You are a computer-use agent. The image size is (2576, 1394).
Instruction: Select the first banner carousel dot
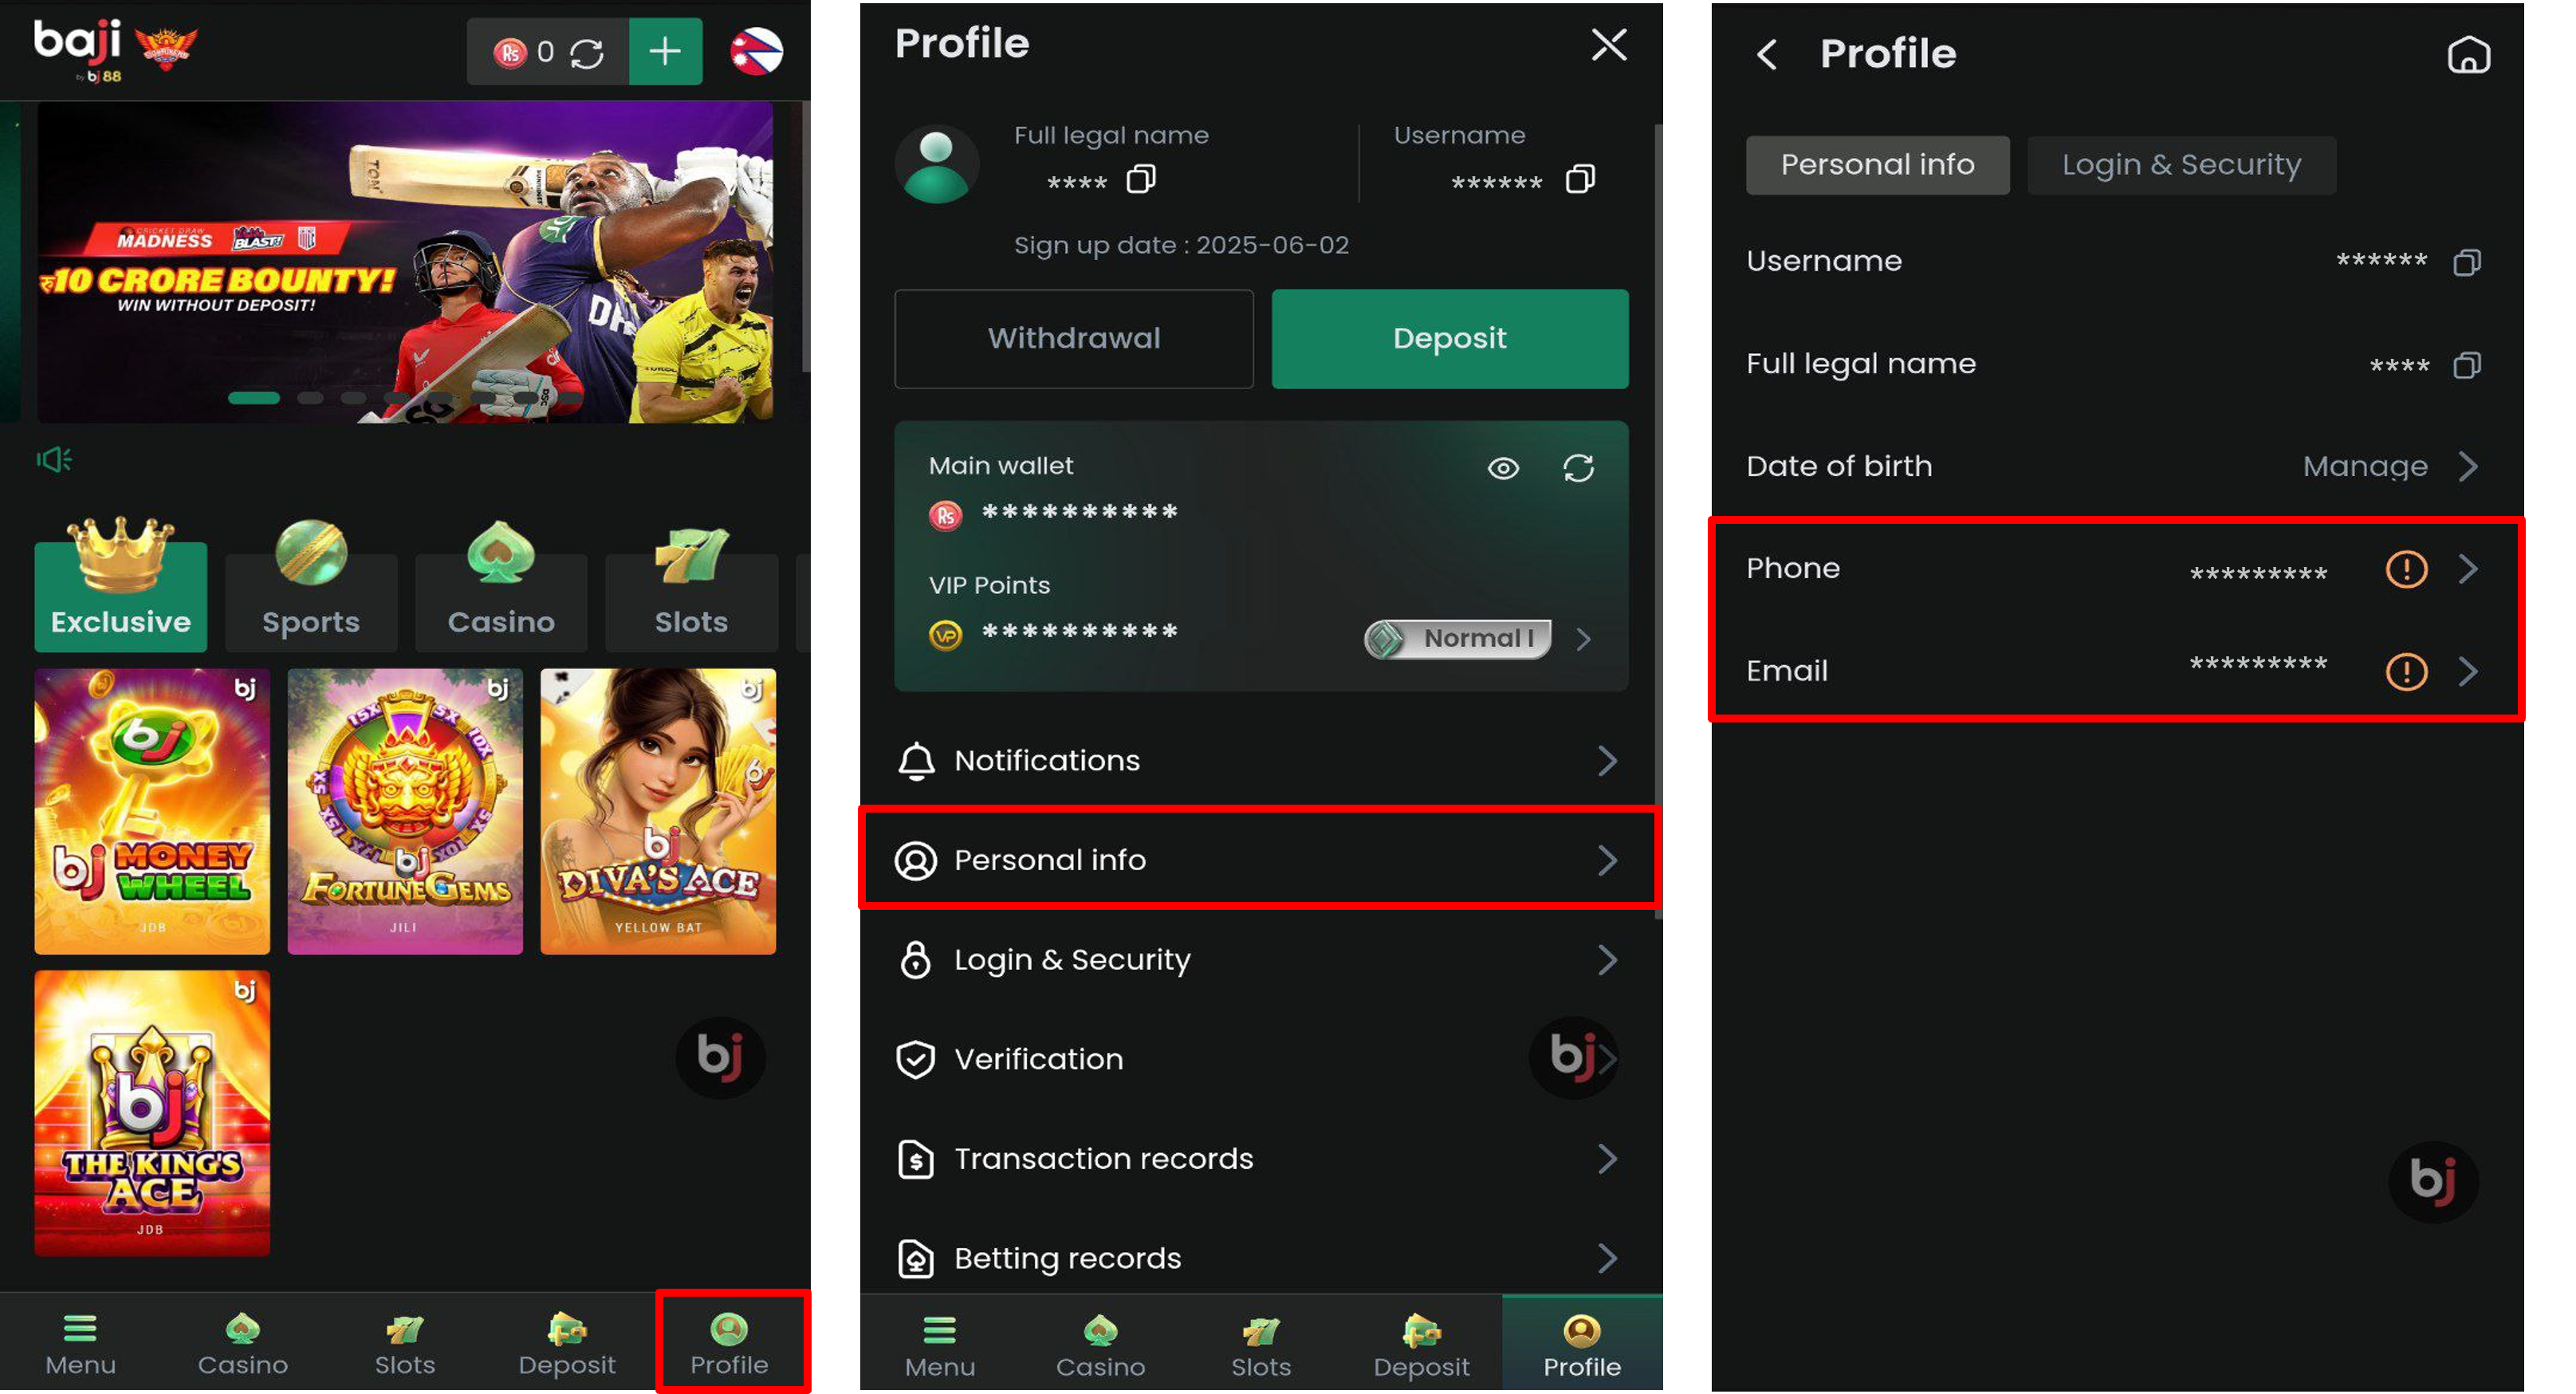(253, 398)
